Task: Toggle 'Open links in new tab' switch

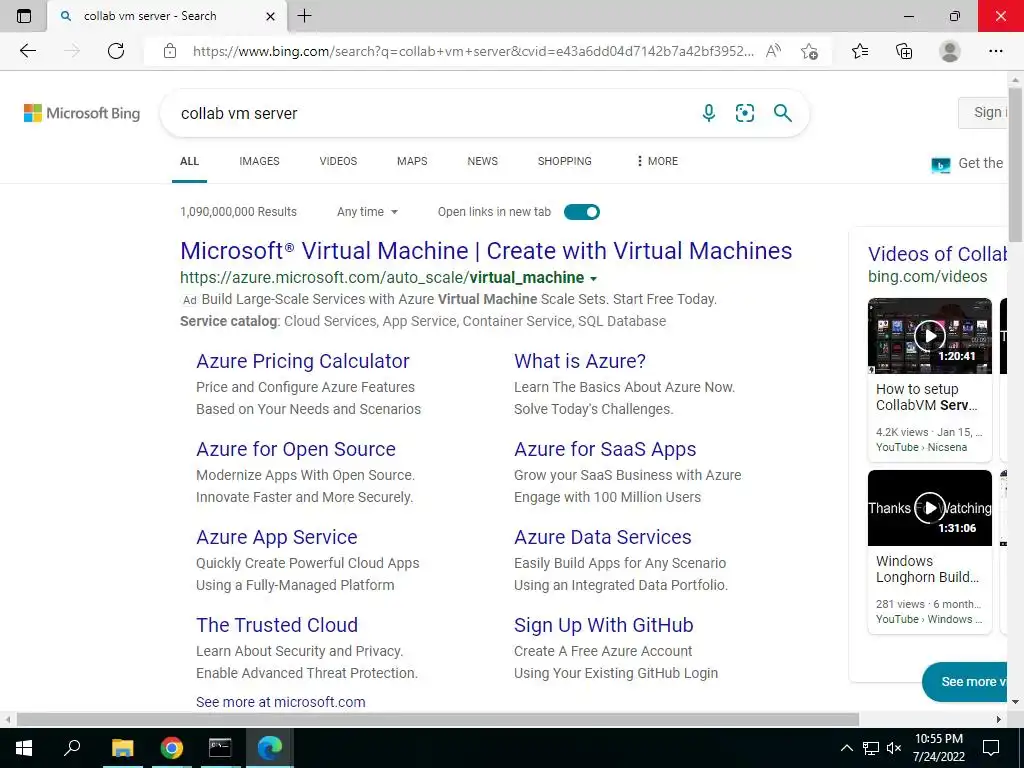Action: tap(582, 212)
